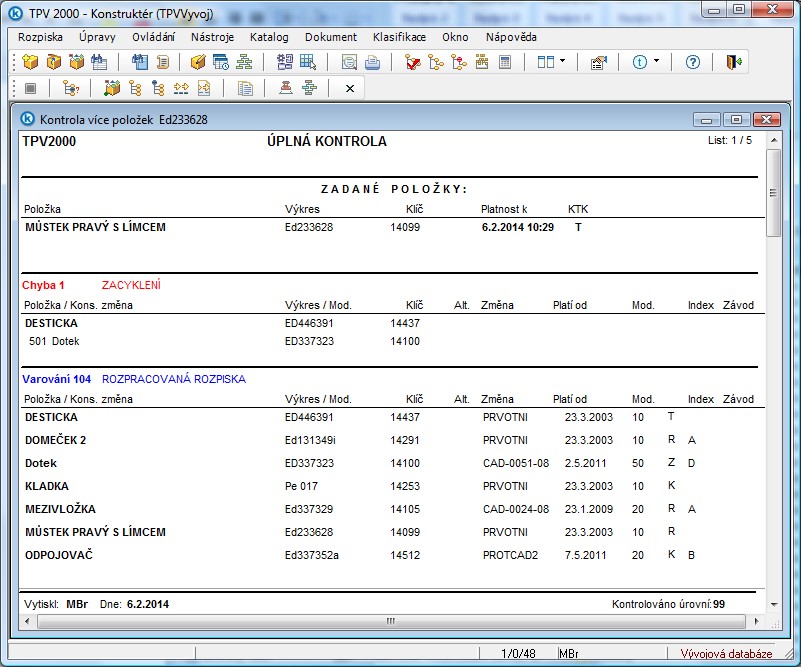
Task: Click the DOMEČEK 2 row name
Action: 56,440
